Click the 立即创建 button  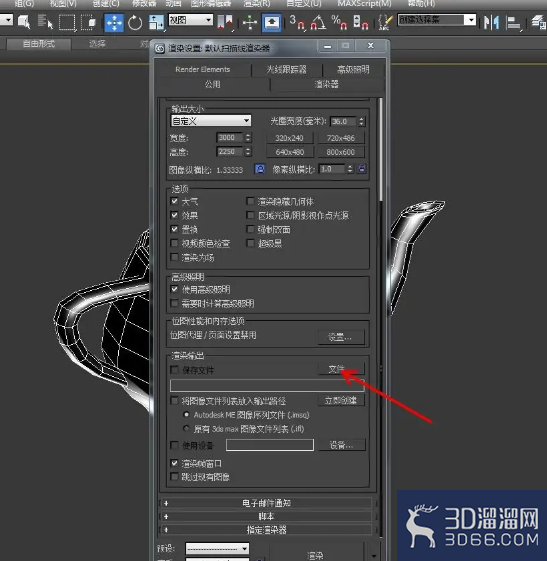[x=341, y=400]
